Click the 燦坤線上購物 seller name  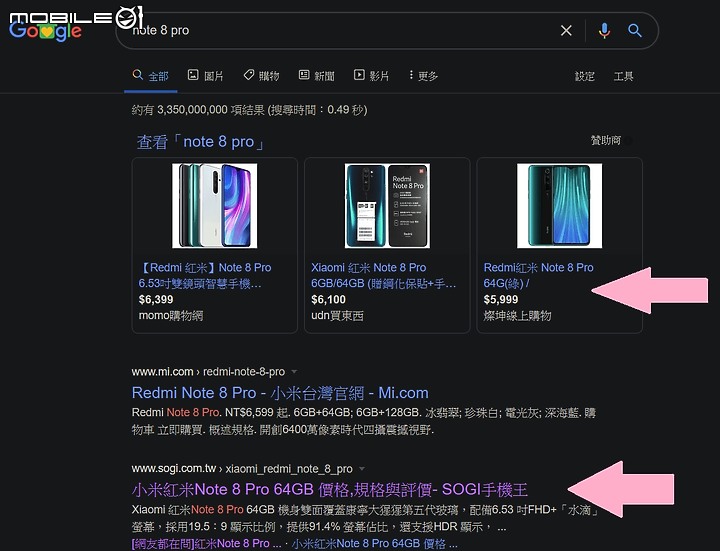(x=517, y=316)
